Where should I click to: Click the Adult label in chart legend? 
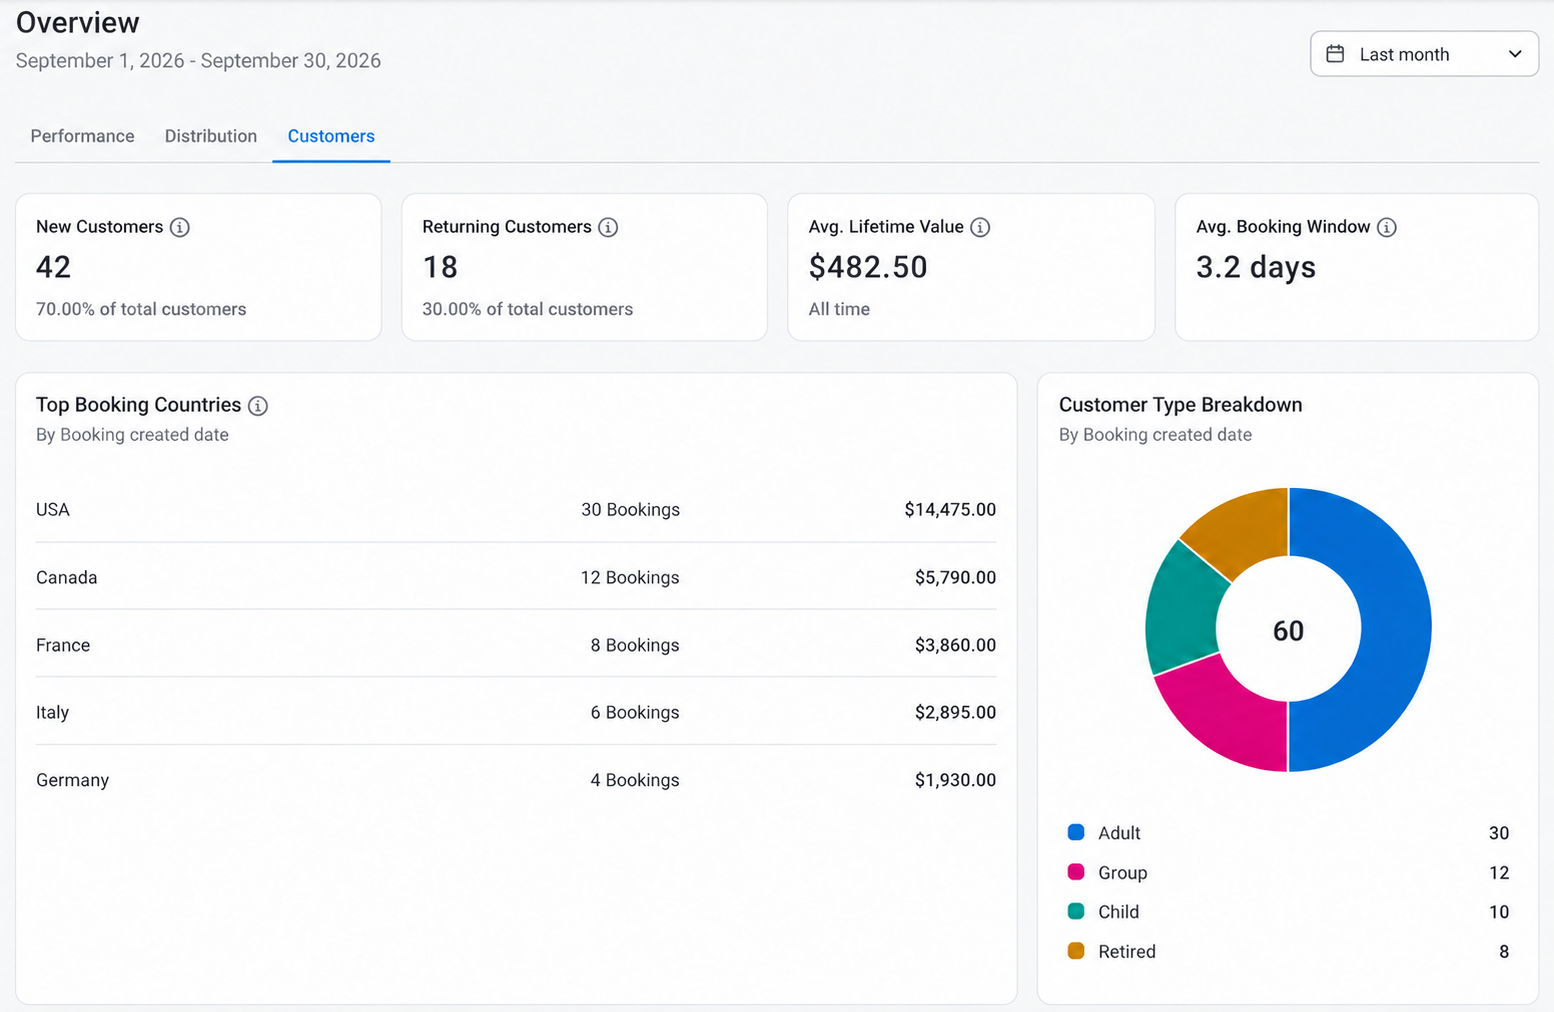pos(1119,833)
